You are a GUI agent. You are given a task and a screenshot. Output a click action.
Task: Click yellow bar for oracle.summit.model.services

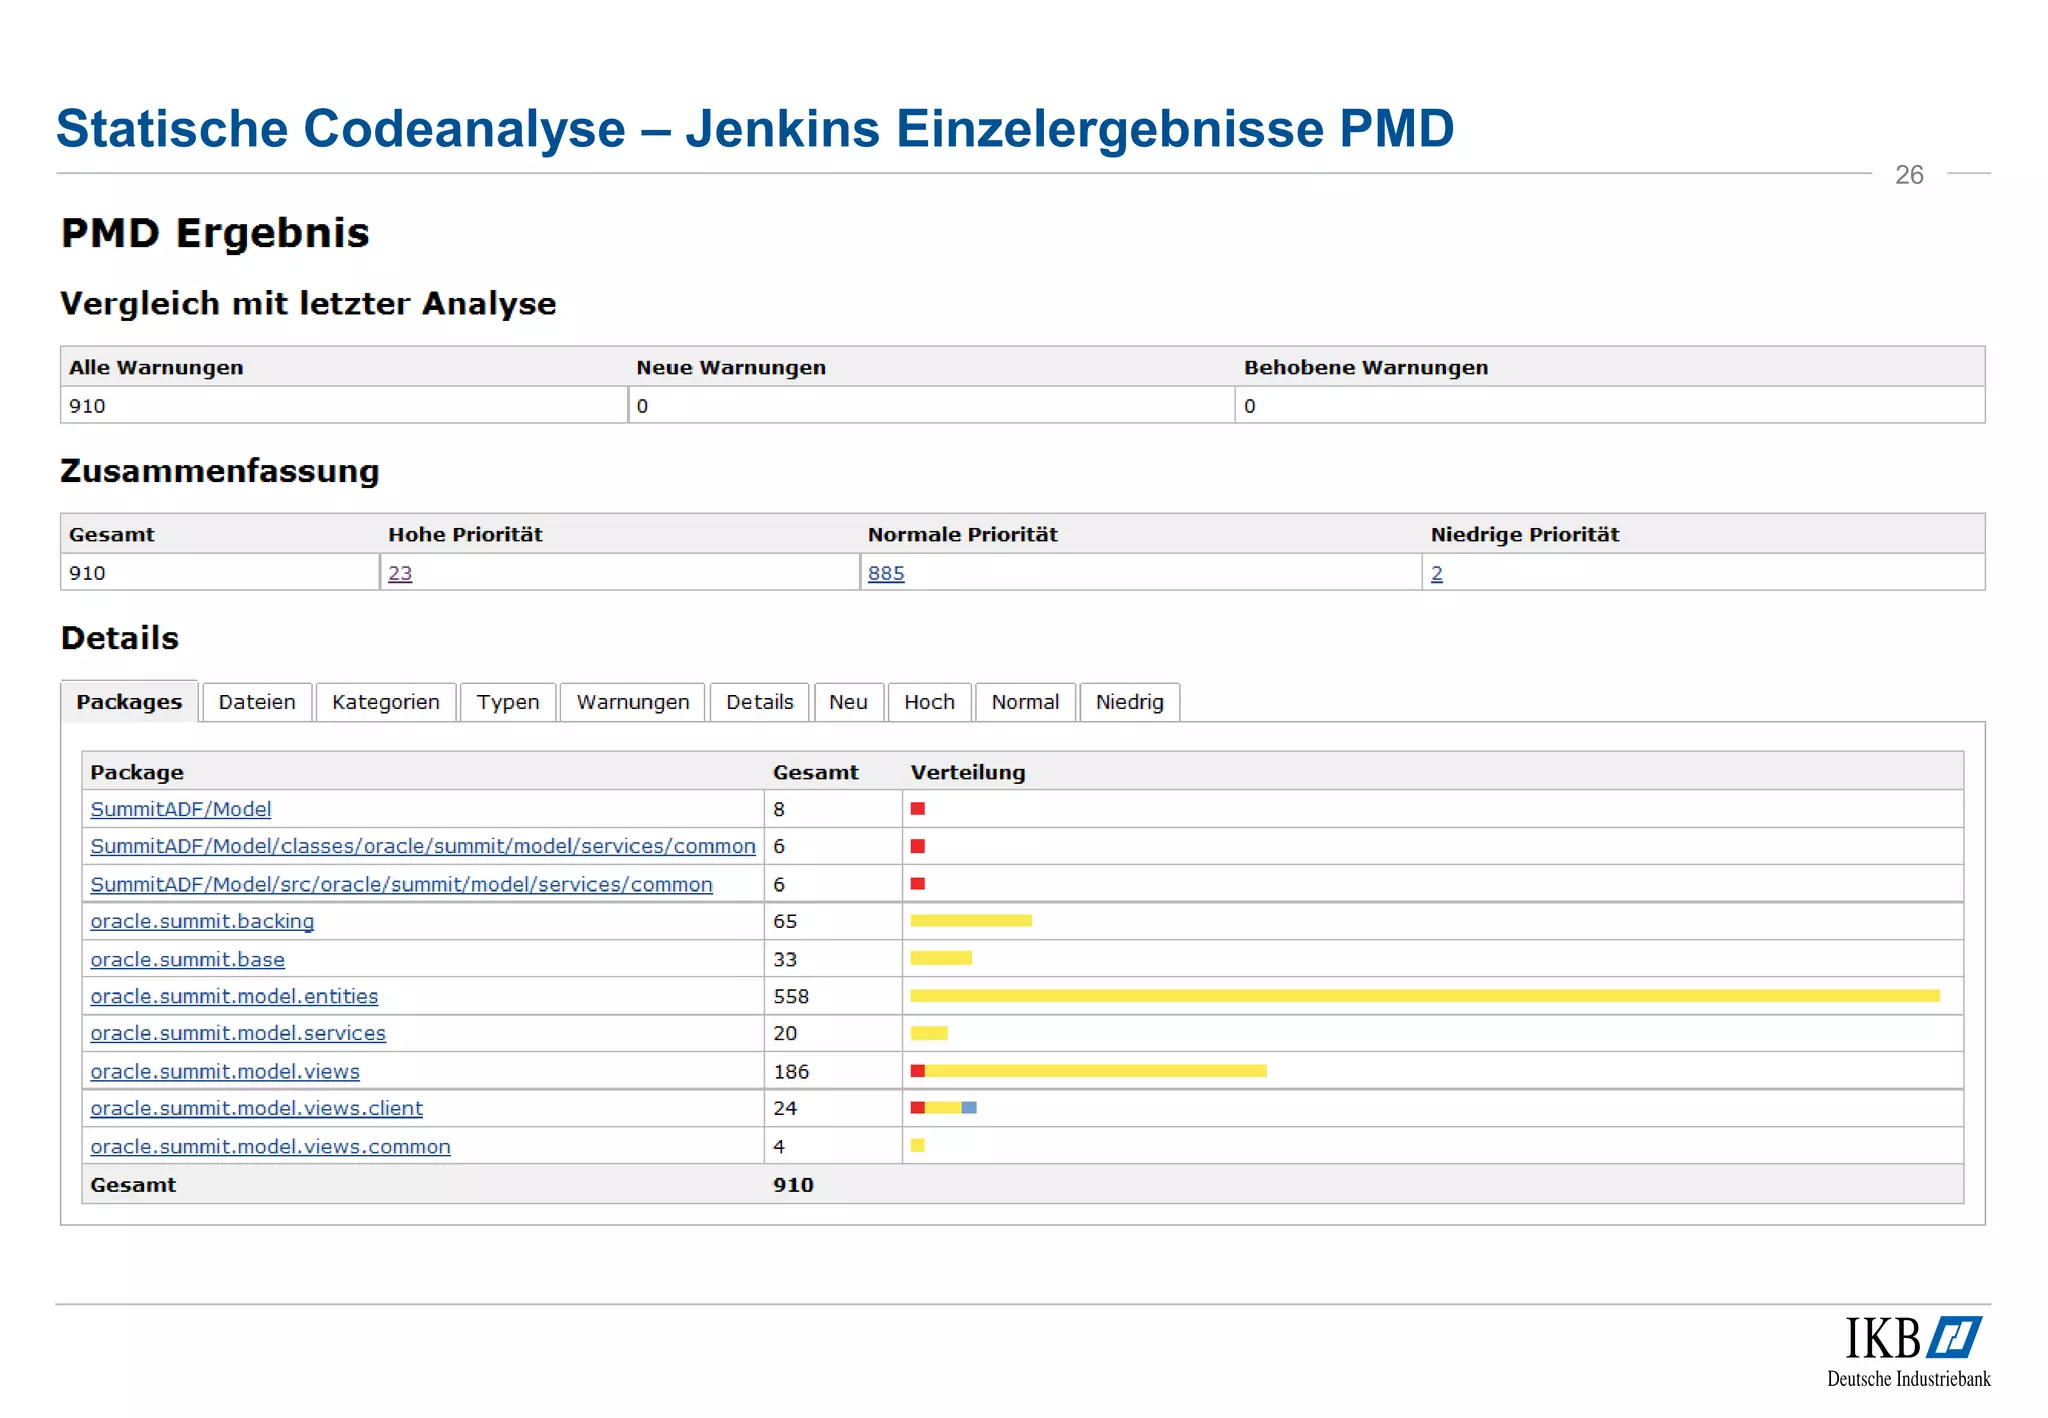(929, 1033)
